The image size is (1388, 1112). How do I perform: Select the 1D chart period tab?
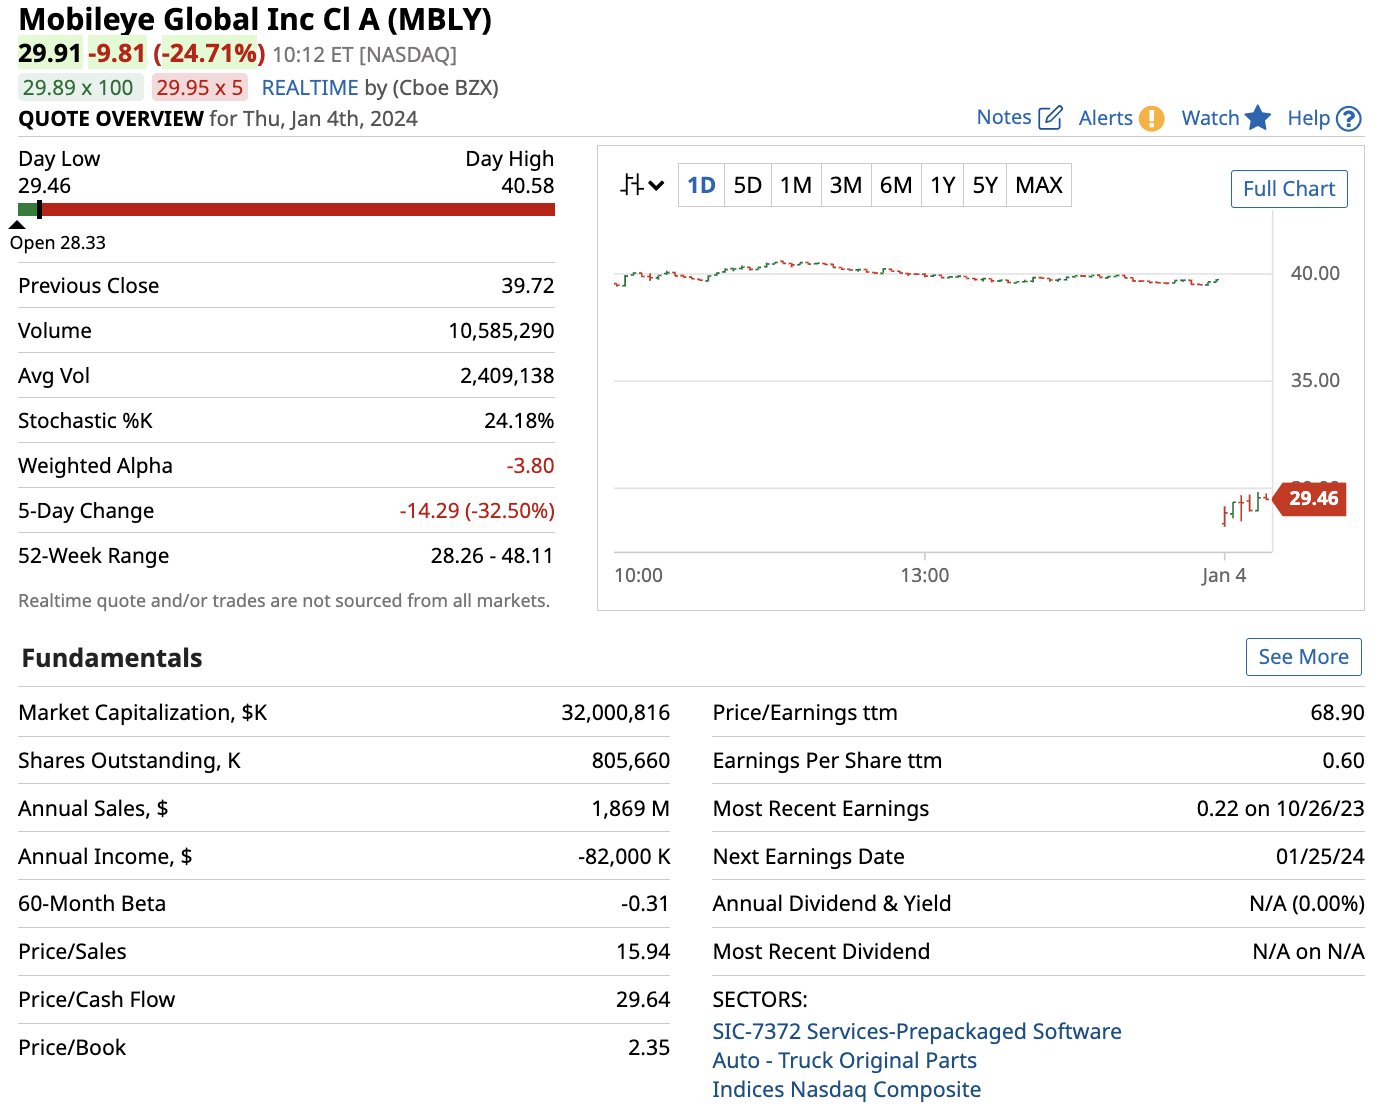click(701, 185)
